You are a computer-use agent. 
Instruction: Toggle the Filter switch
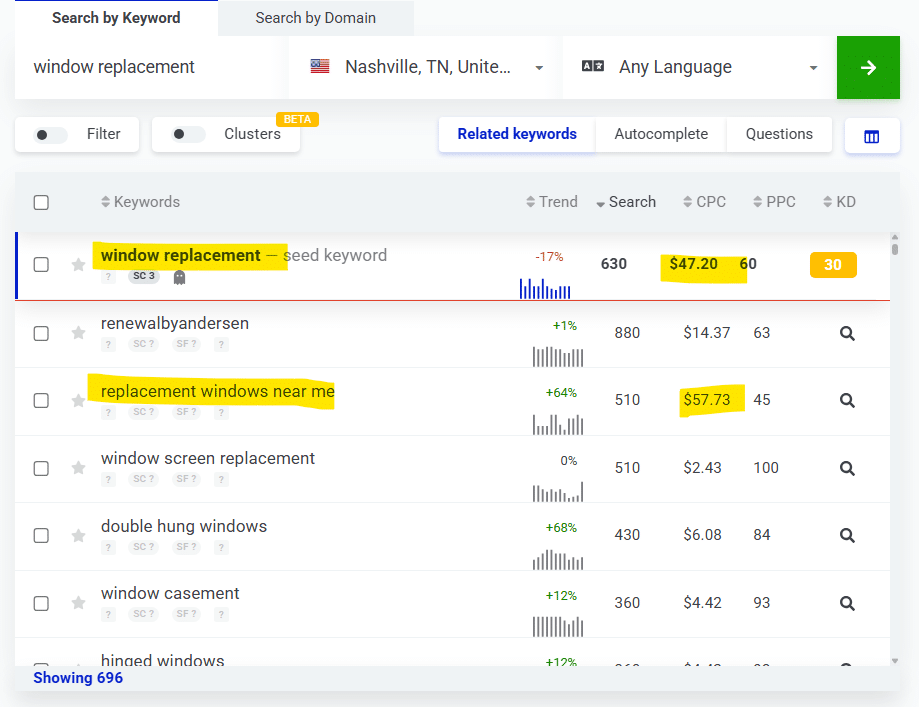click(x=50, y=135)
